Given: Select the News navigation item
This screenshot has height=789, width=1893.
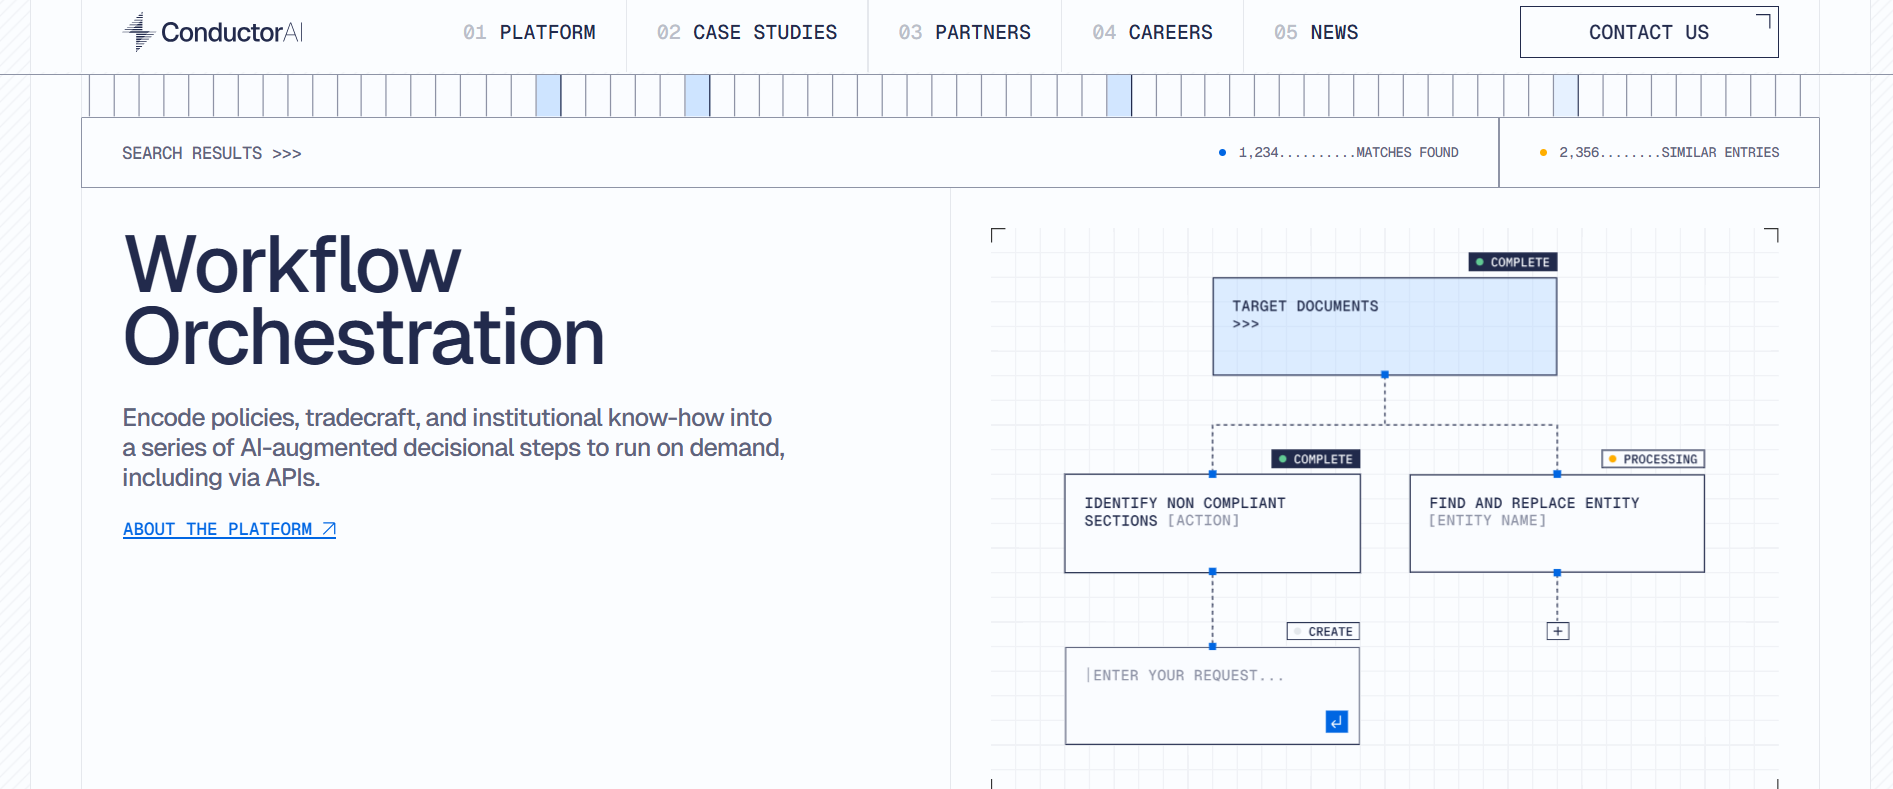Looking at the screenshot, I should click(1315, 33).
